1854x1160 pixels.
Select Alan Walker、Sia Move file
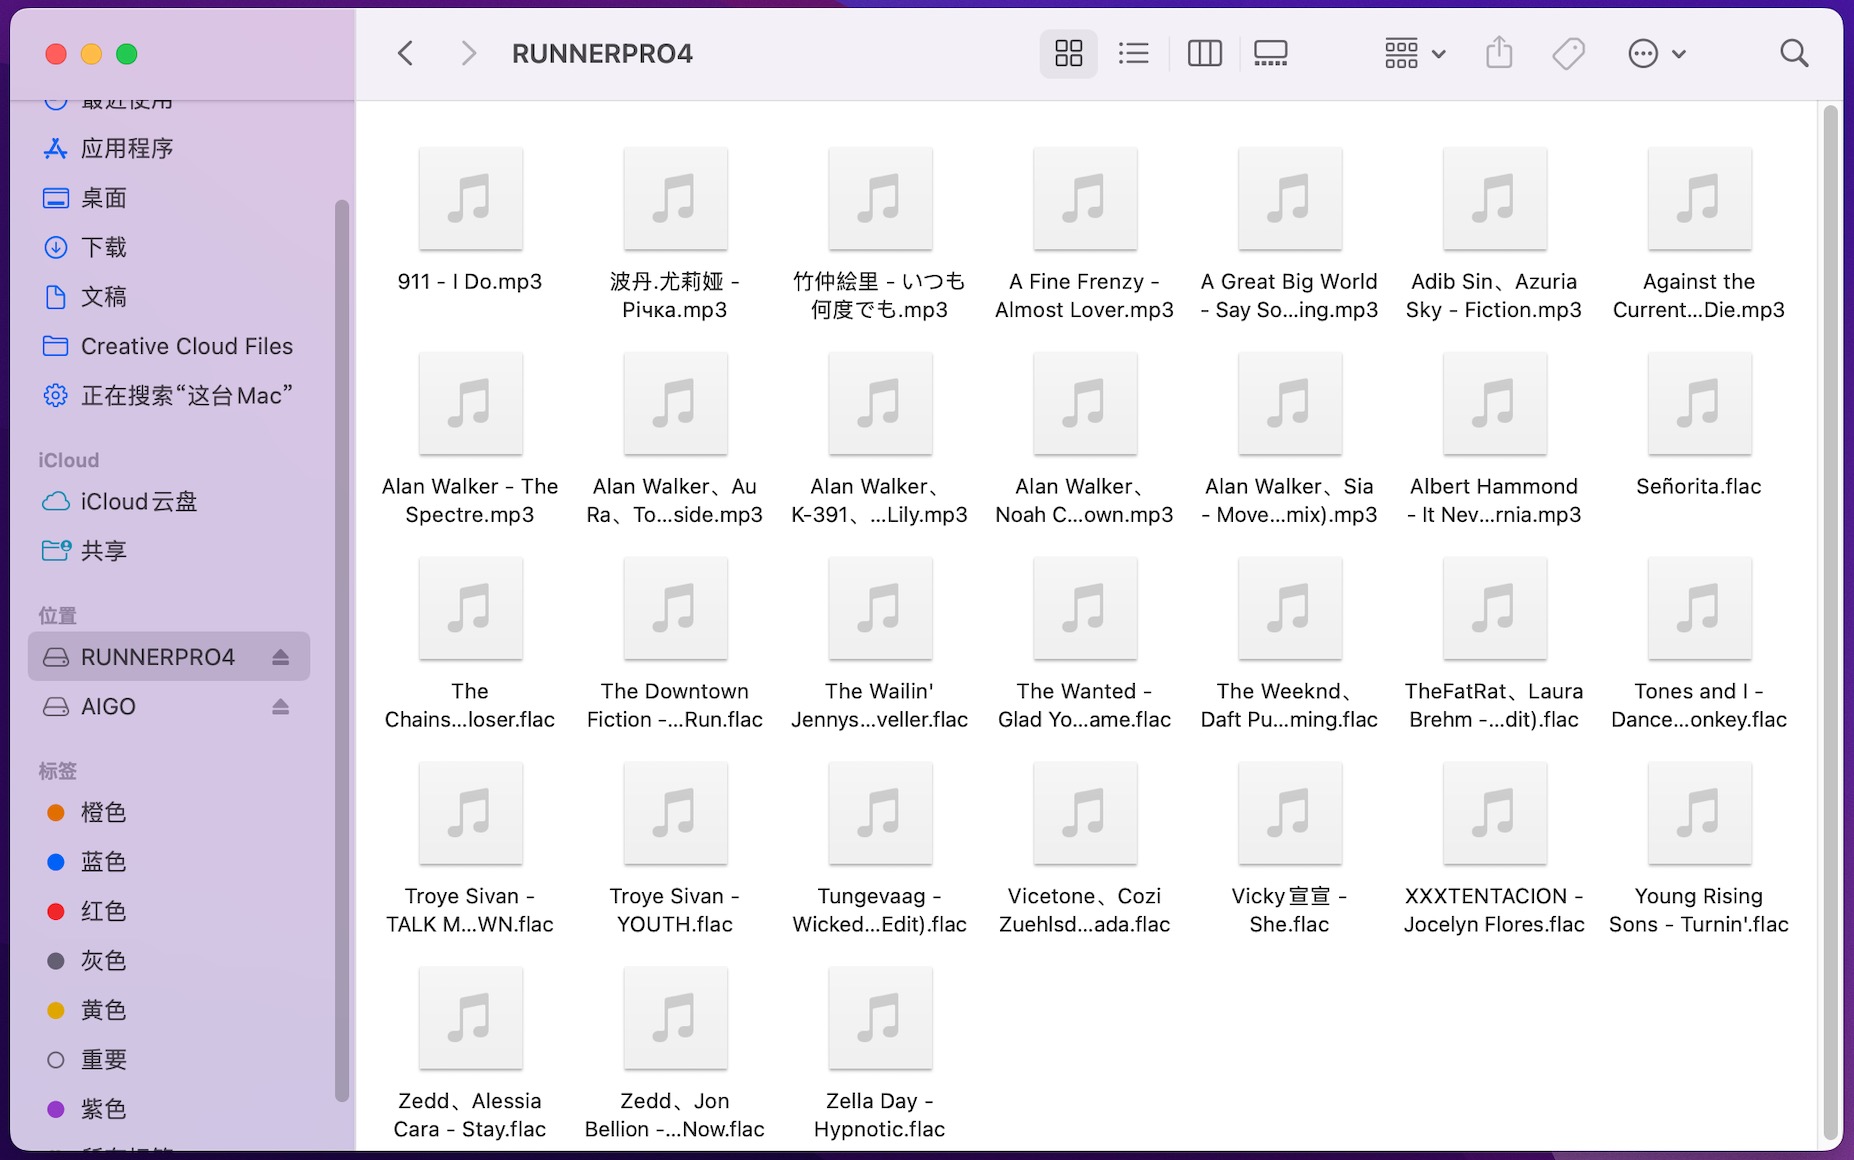click(x=1290, y=440)
